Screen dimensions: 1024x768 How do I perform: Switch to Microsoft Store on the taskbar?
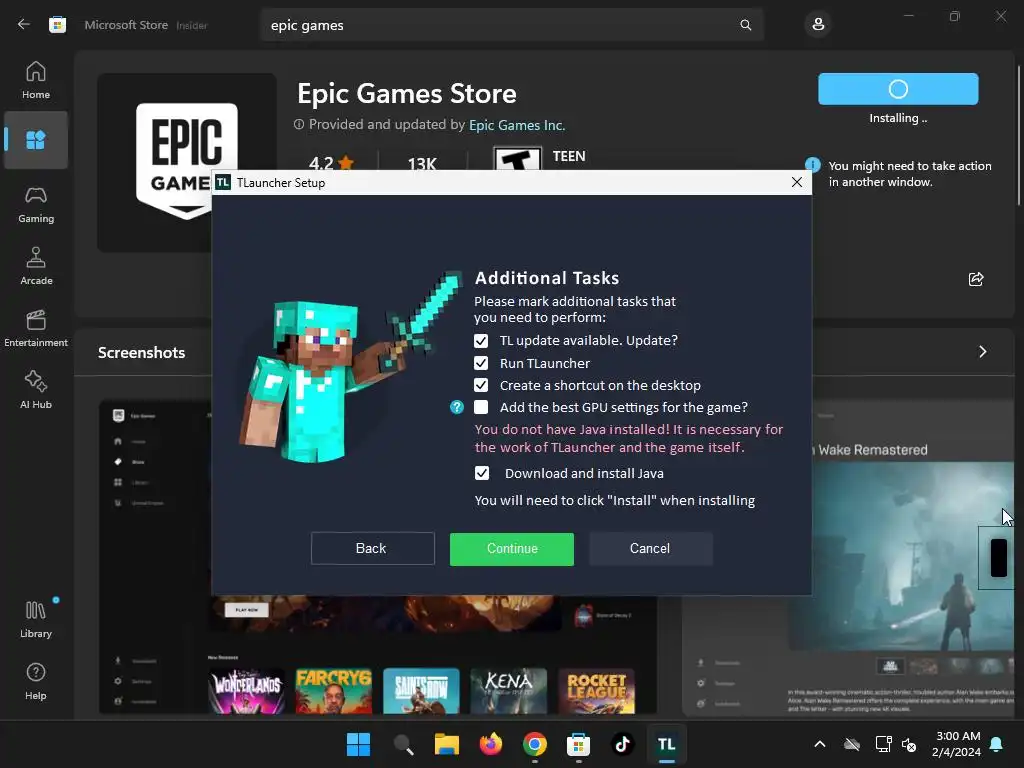(x=578, y=744)
